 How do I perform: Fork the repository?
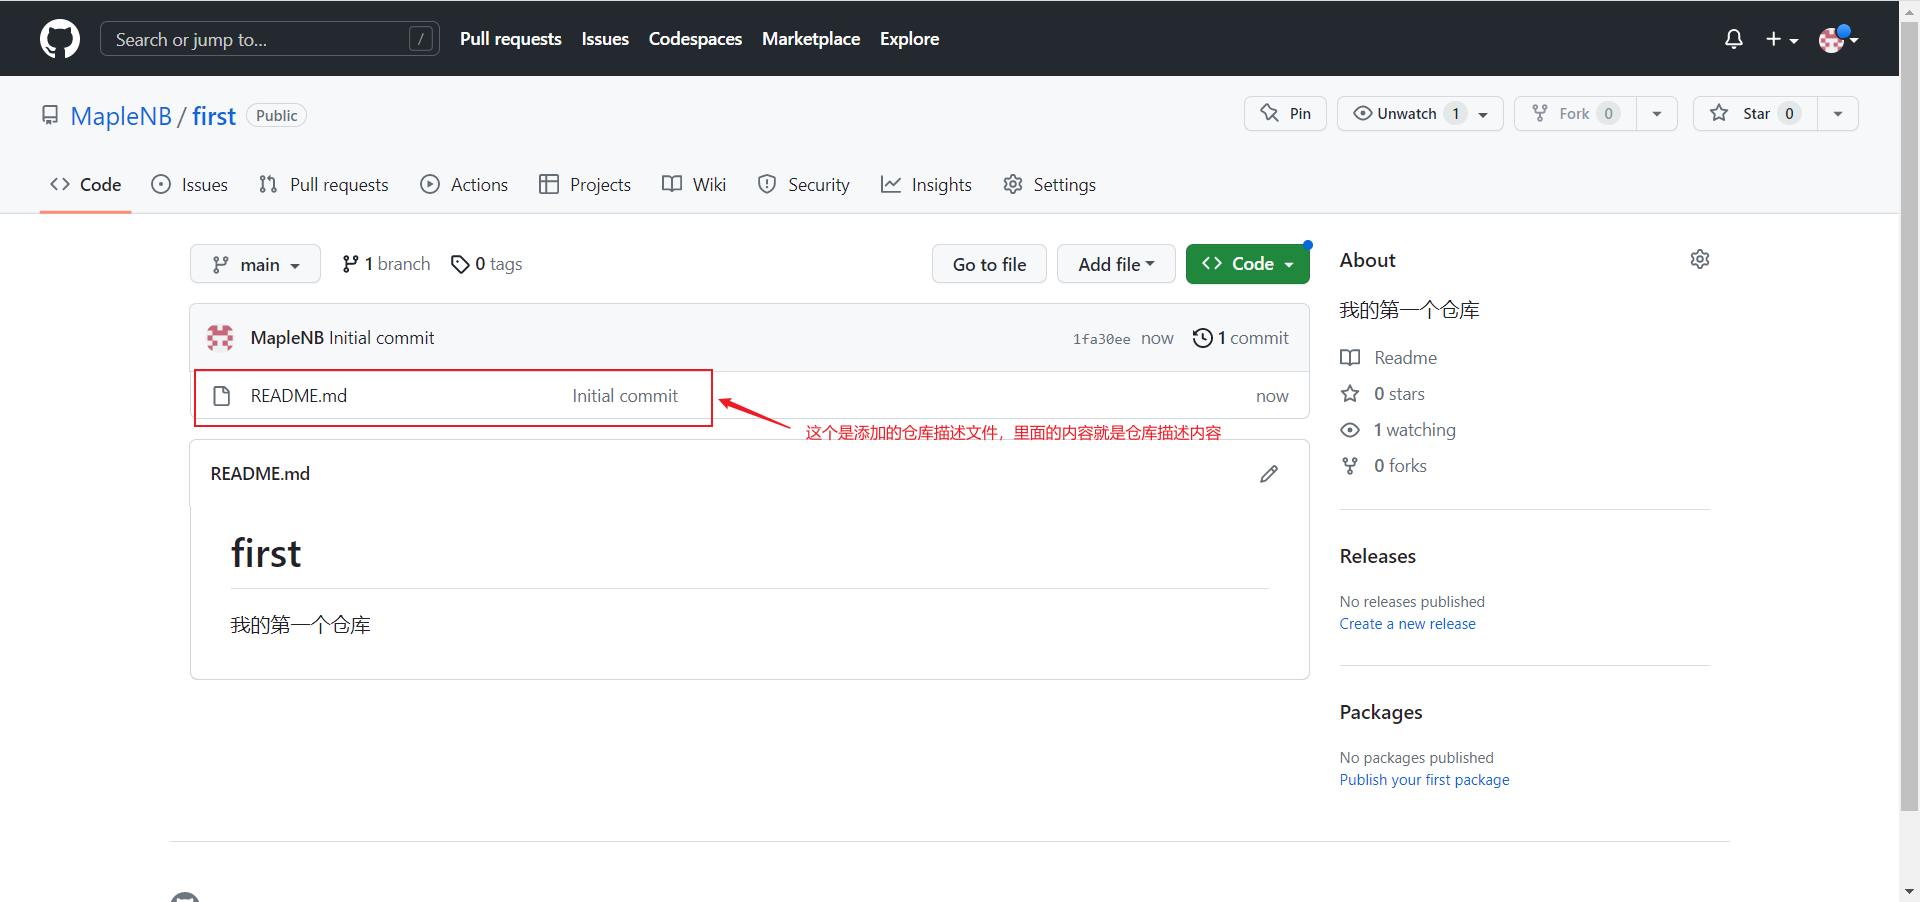pyautogui.click(x=1575, y=113)
